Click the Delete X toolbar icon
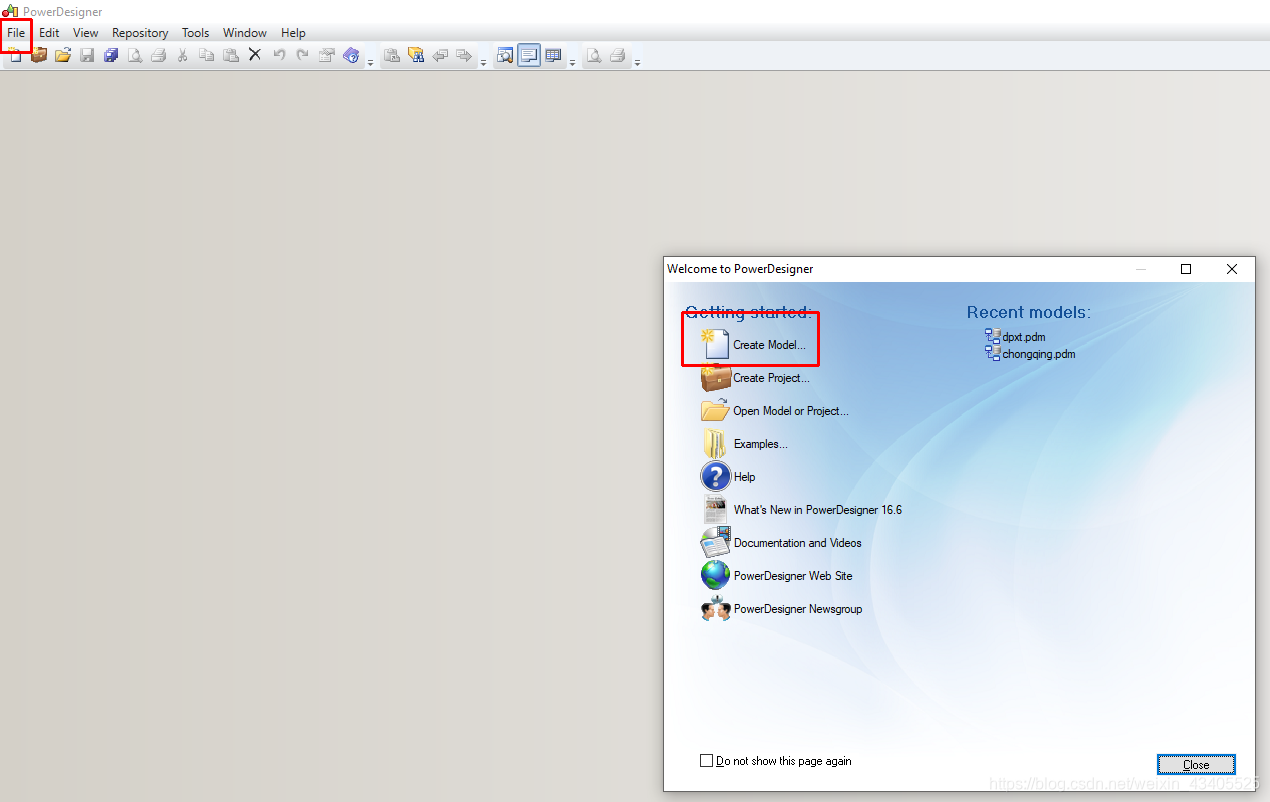This screenshot has width=1270, height=802. click(255, 55)
